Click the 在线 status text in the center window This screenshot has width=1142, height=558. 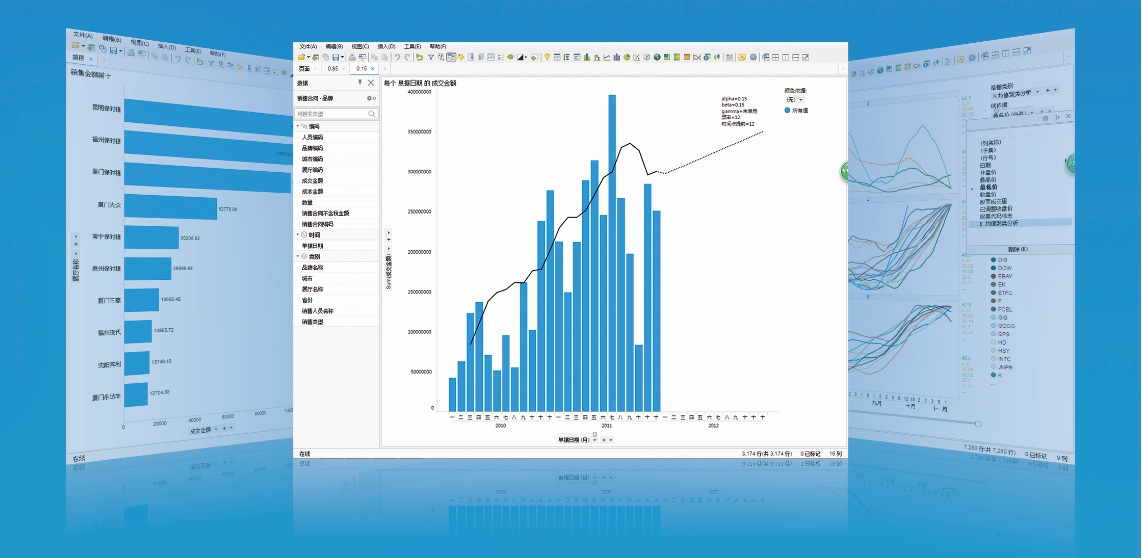[x=304, y=453]
